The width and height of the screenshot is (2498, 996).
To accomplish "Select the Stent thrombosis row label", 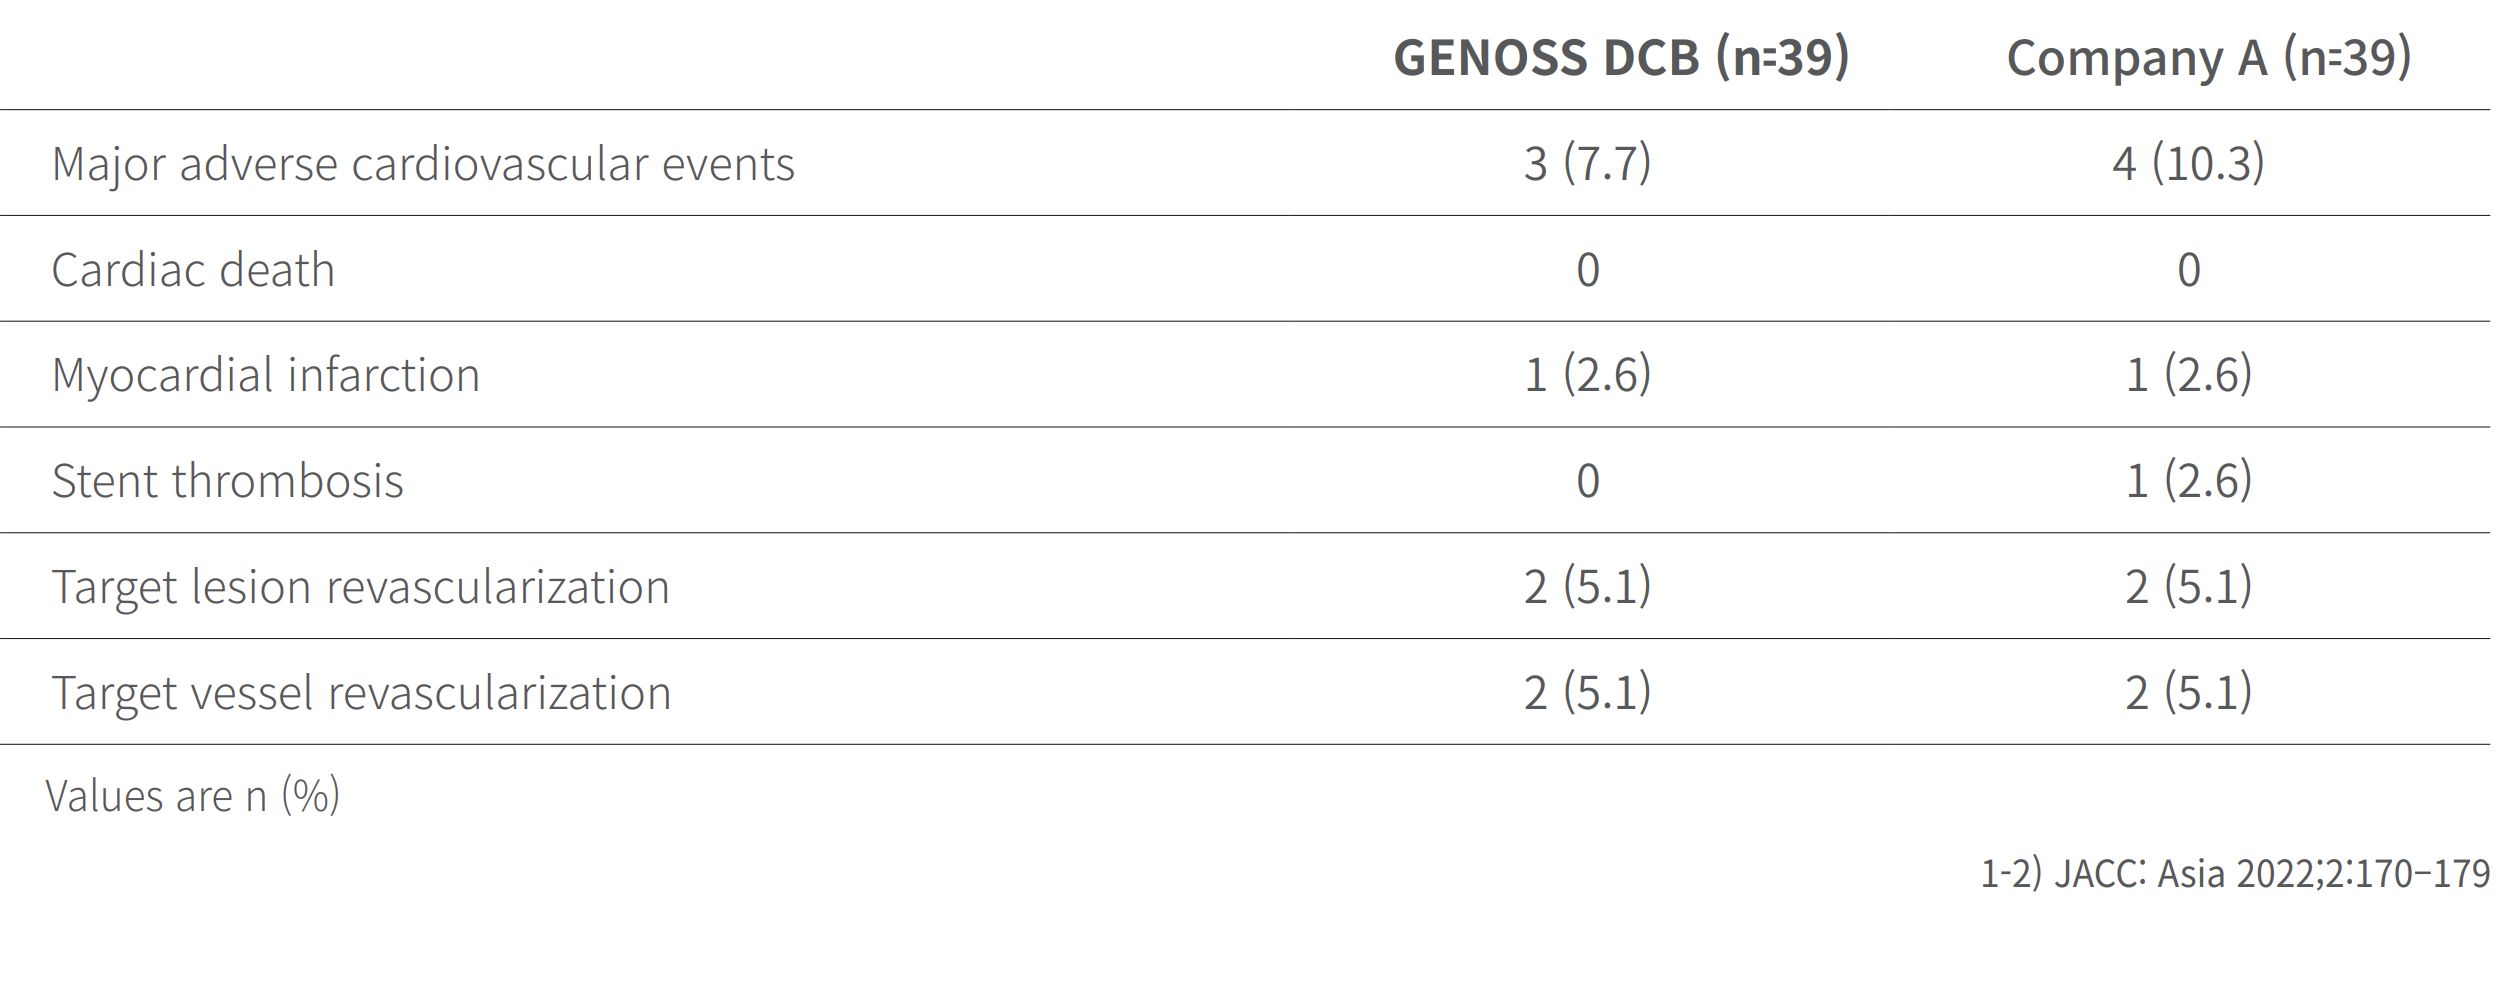I will point(228,481).
